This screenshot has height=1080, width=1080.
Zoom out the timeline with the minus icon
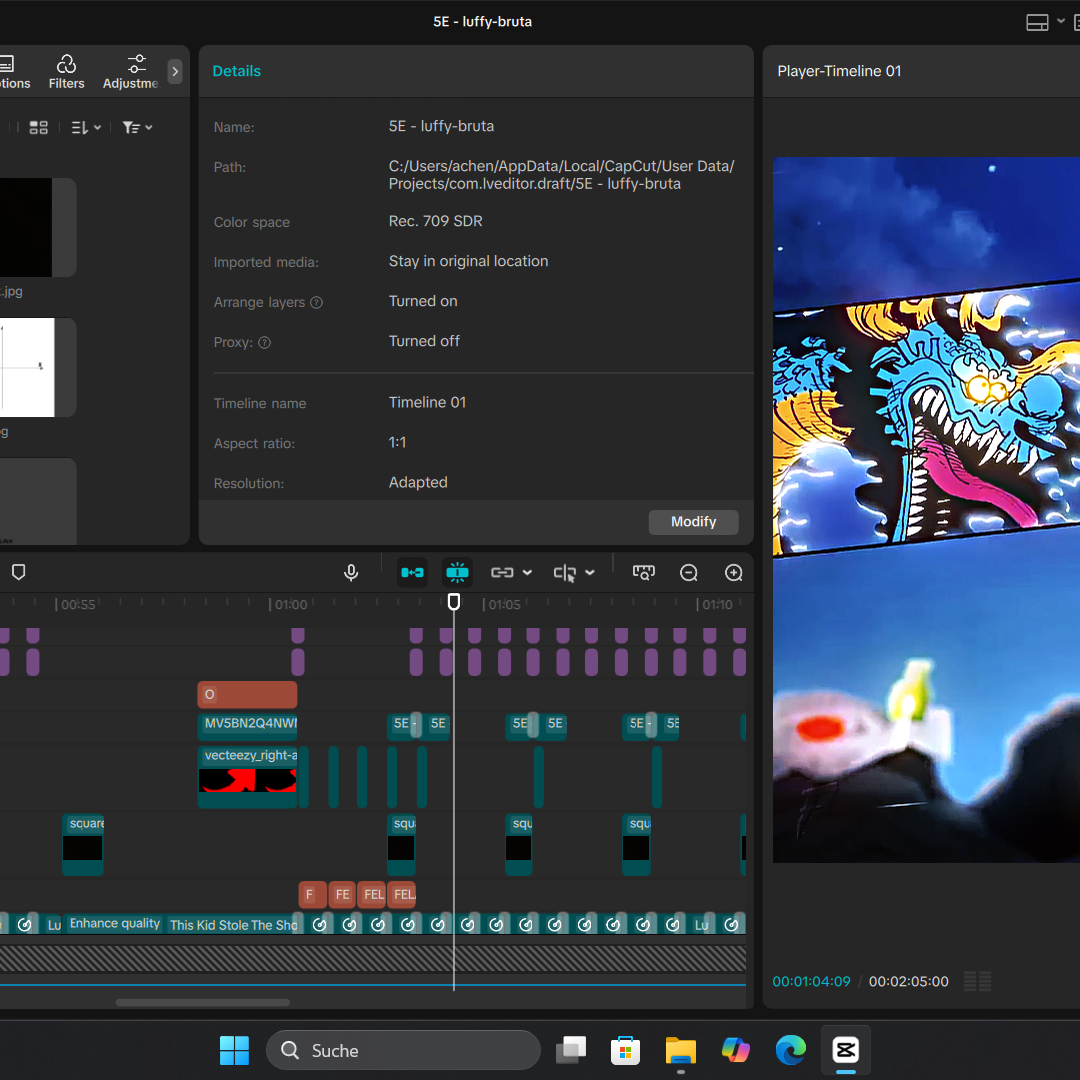(x=689, y=572)
